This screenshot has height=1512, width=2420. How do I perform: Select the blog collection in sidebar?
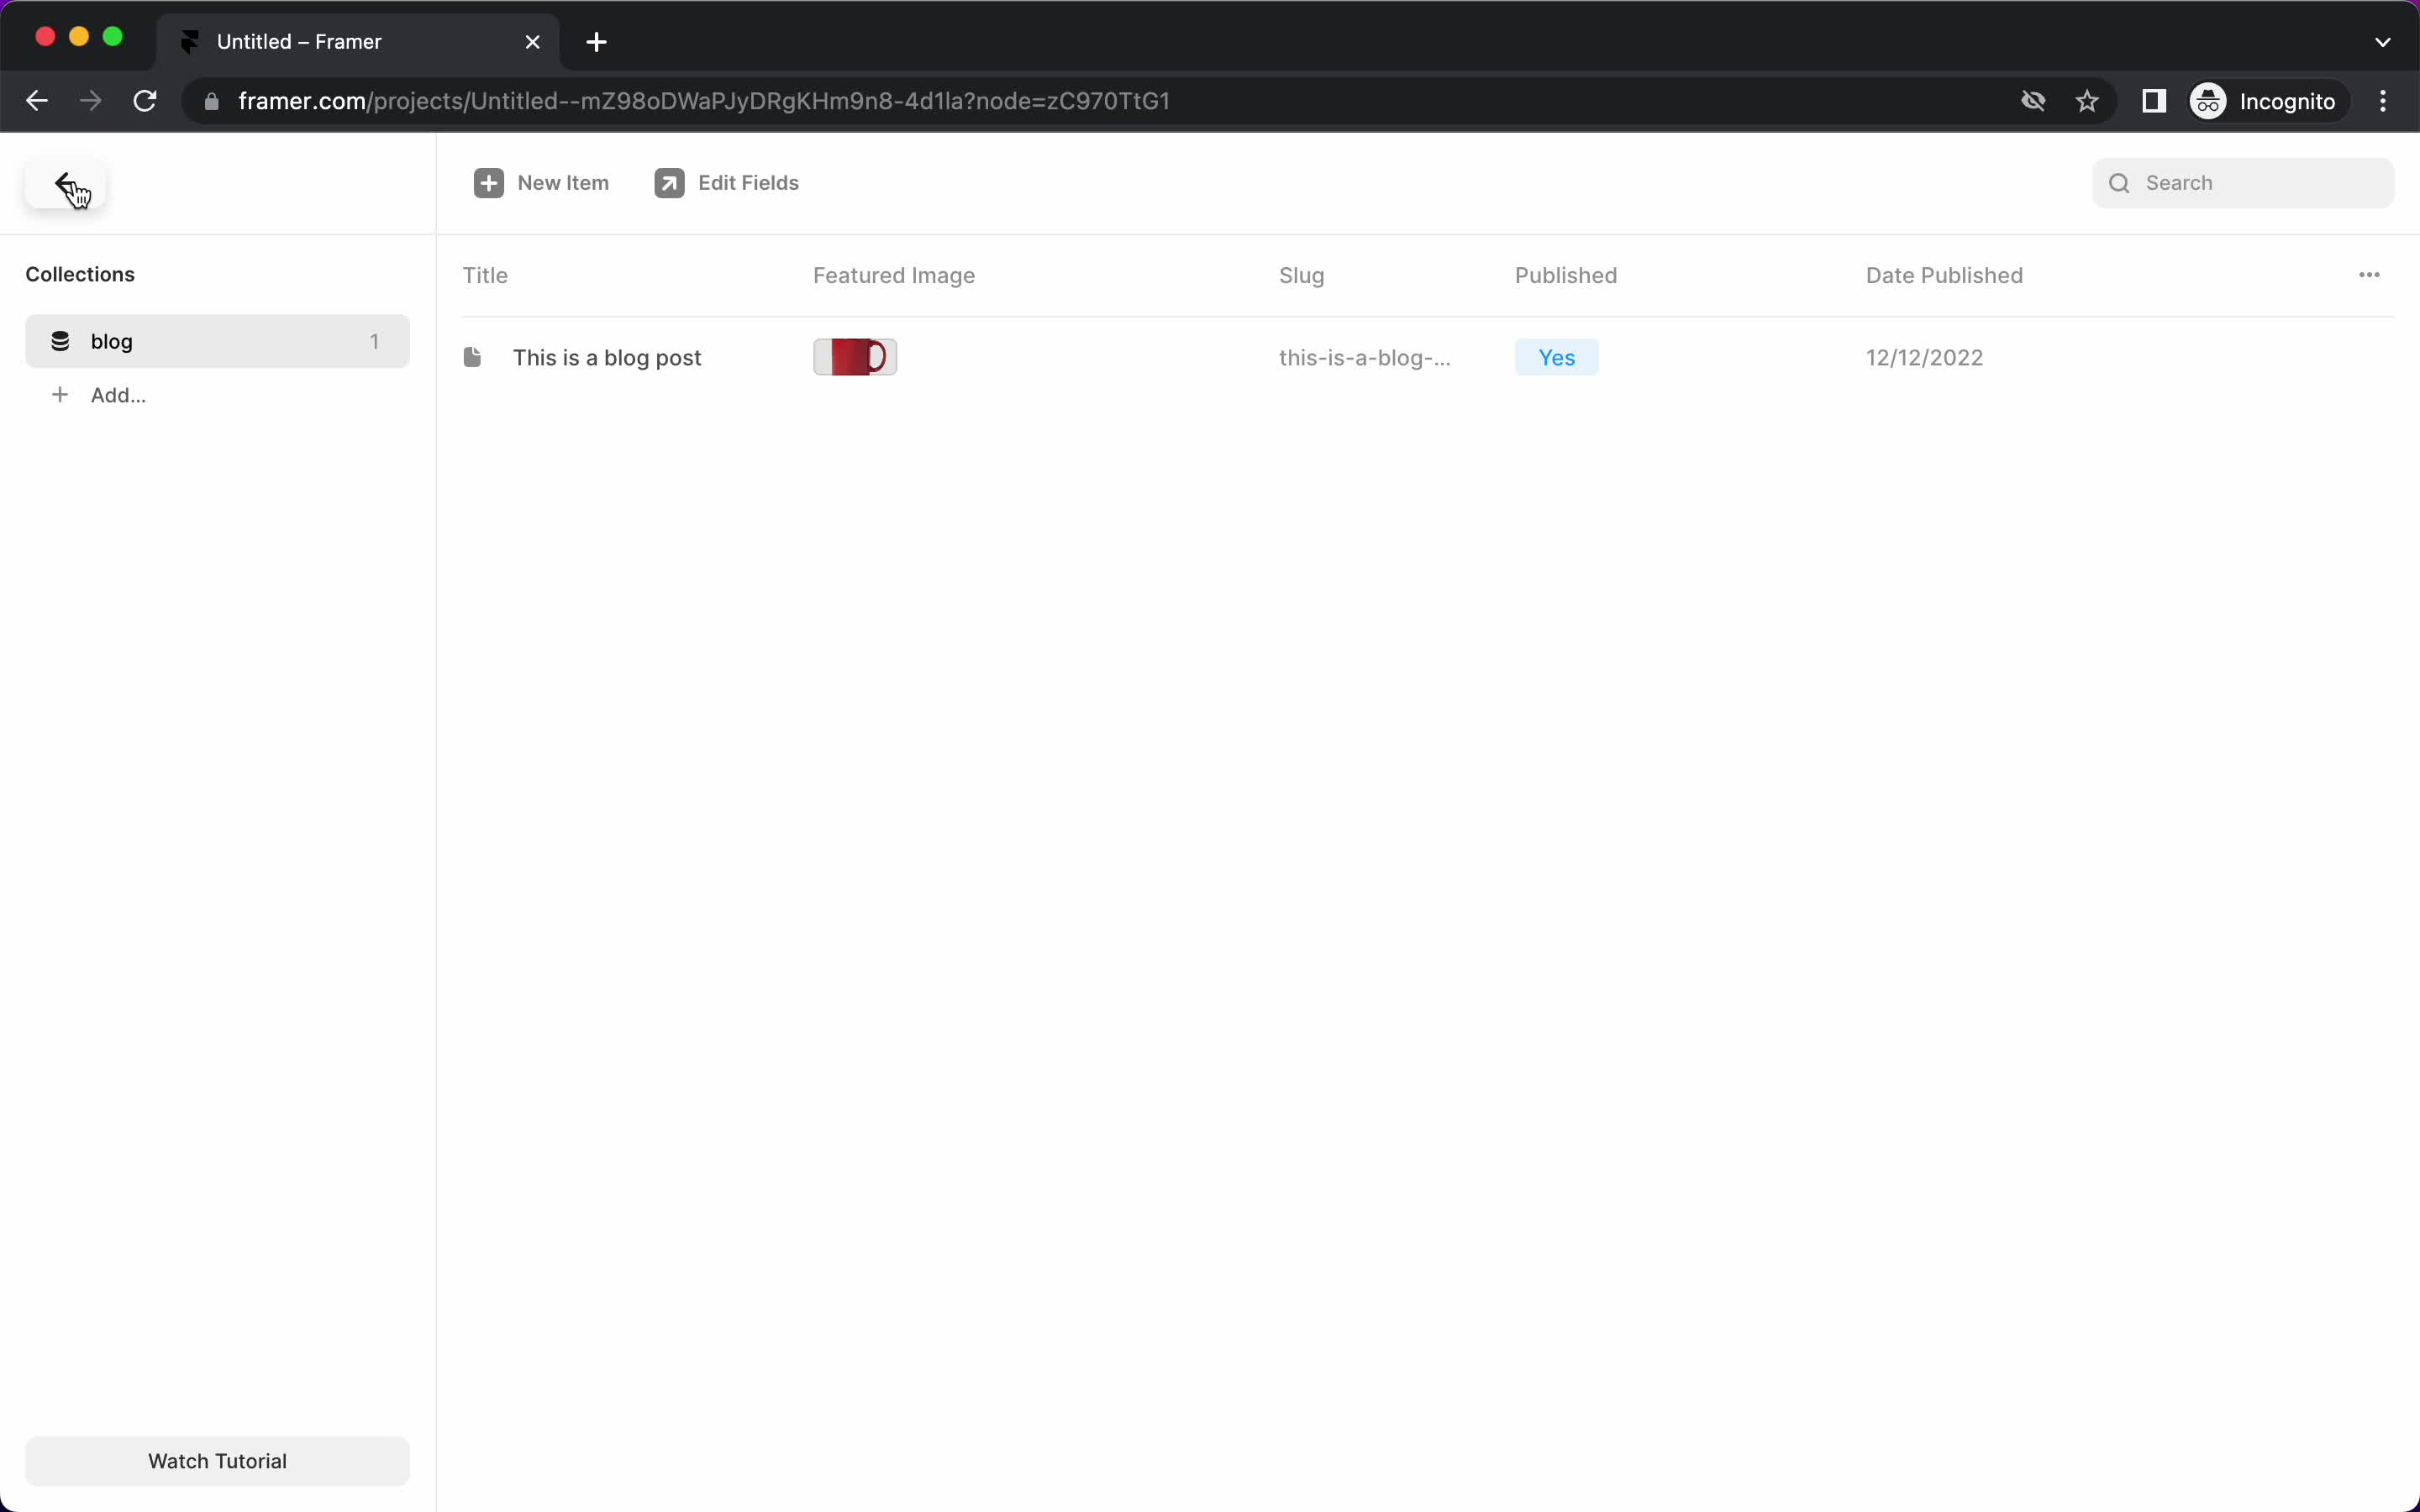(216, 339)
